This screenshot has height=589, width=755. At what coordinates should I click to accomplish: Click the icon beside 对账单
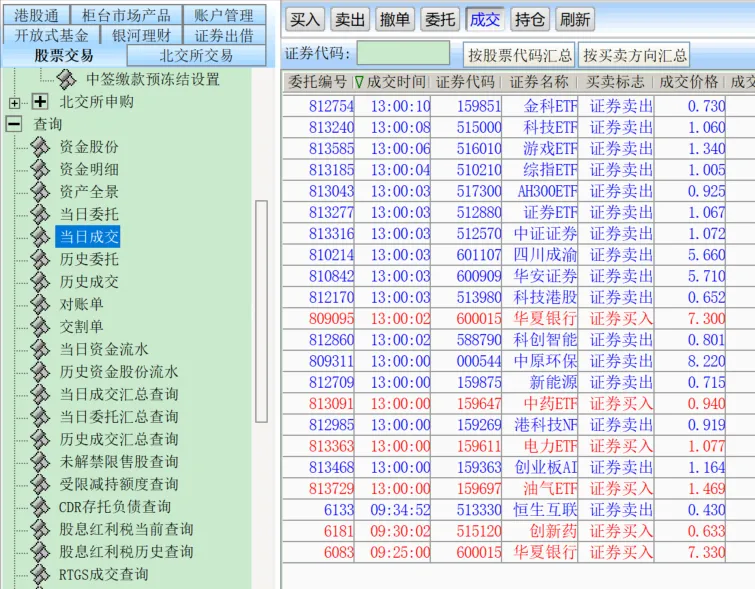[40, 304]
